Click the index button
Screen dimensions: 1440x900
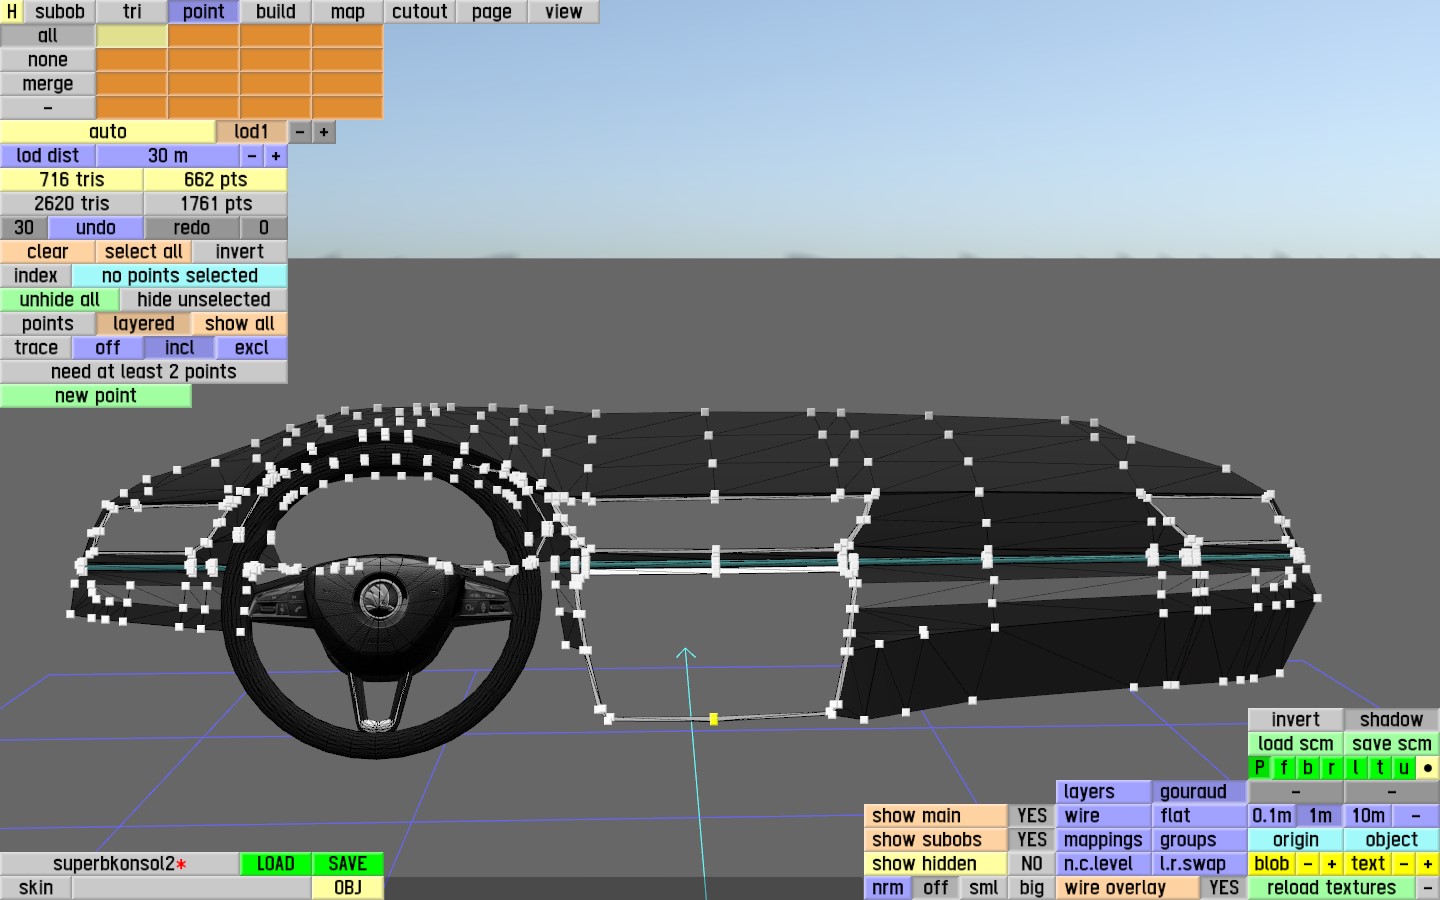(36, 276)
